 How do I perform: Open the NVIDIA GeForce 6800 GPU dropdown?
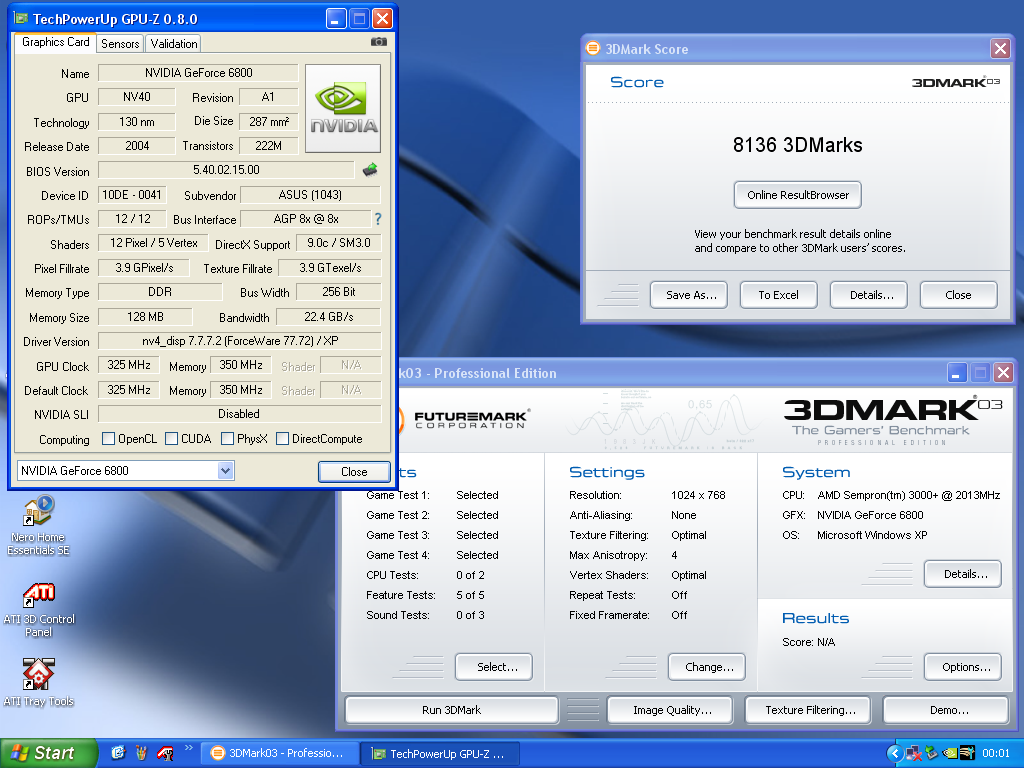(x=225, y=470)
